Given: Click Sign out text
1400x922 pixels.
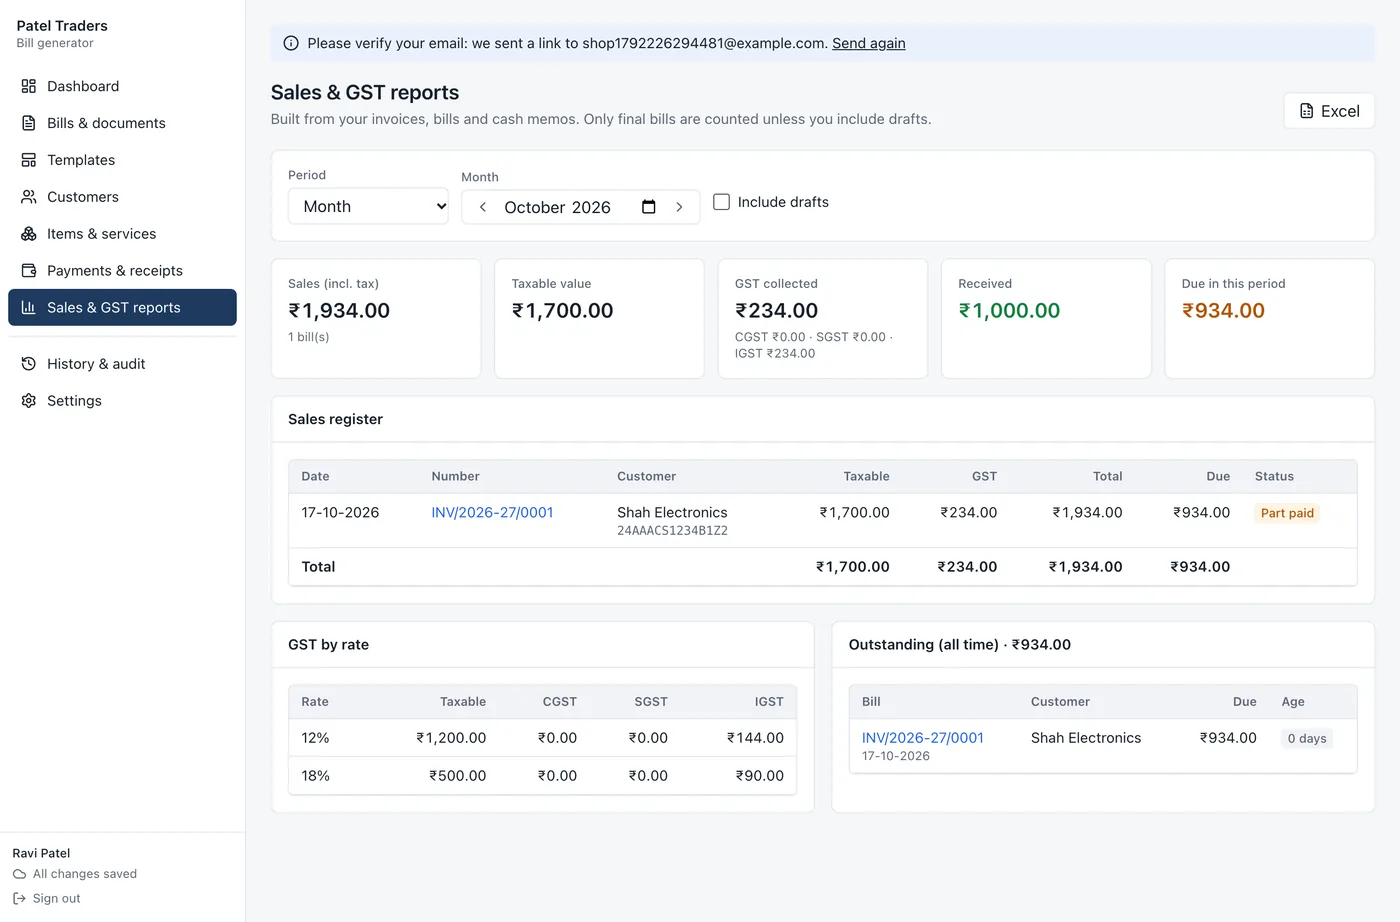Looking at the screenshot, I should click(x=56, y=899).
